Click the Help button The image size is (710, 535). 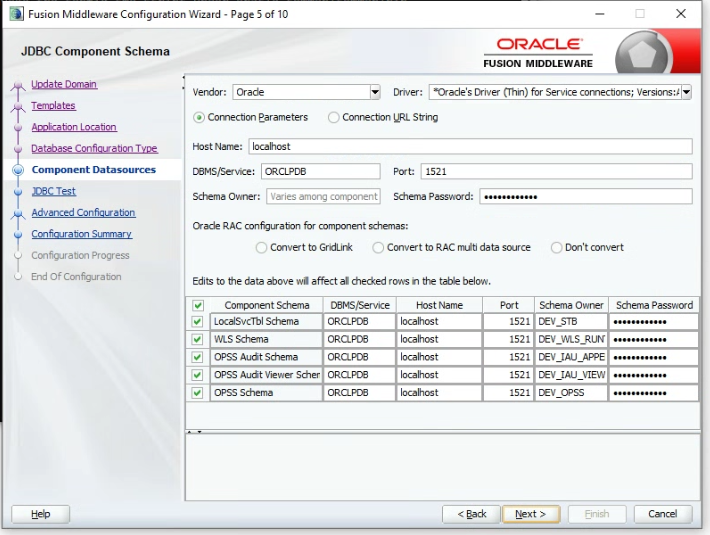(x=40, y=514)
